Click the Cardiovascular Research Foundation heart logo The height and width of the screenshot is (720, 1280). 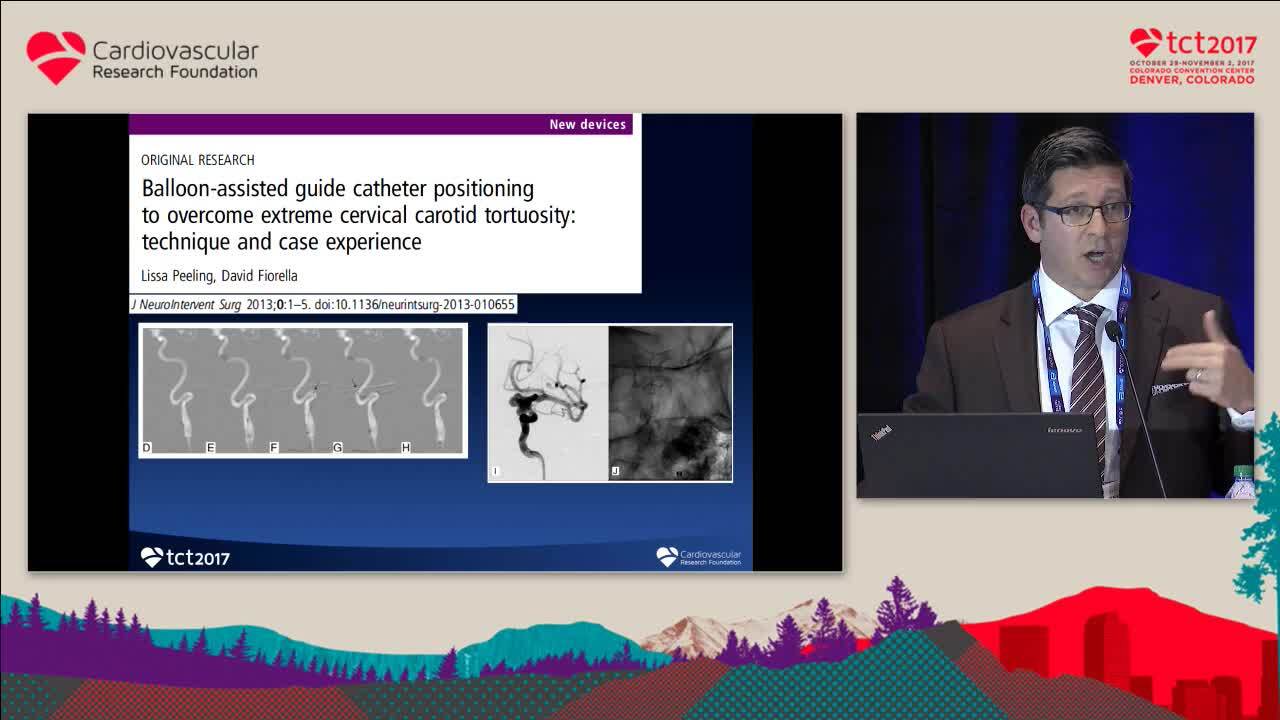click(x=56, y=58)
